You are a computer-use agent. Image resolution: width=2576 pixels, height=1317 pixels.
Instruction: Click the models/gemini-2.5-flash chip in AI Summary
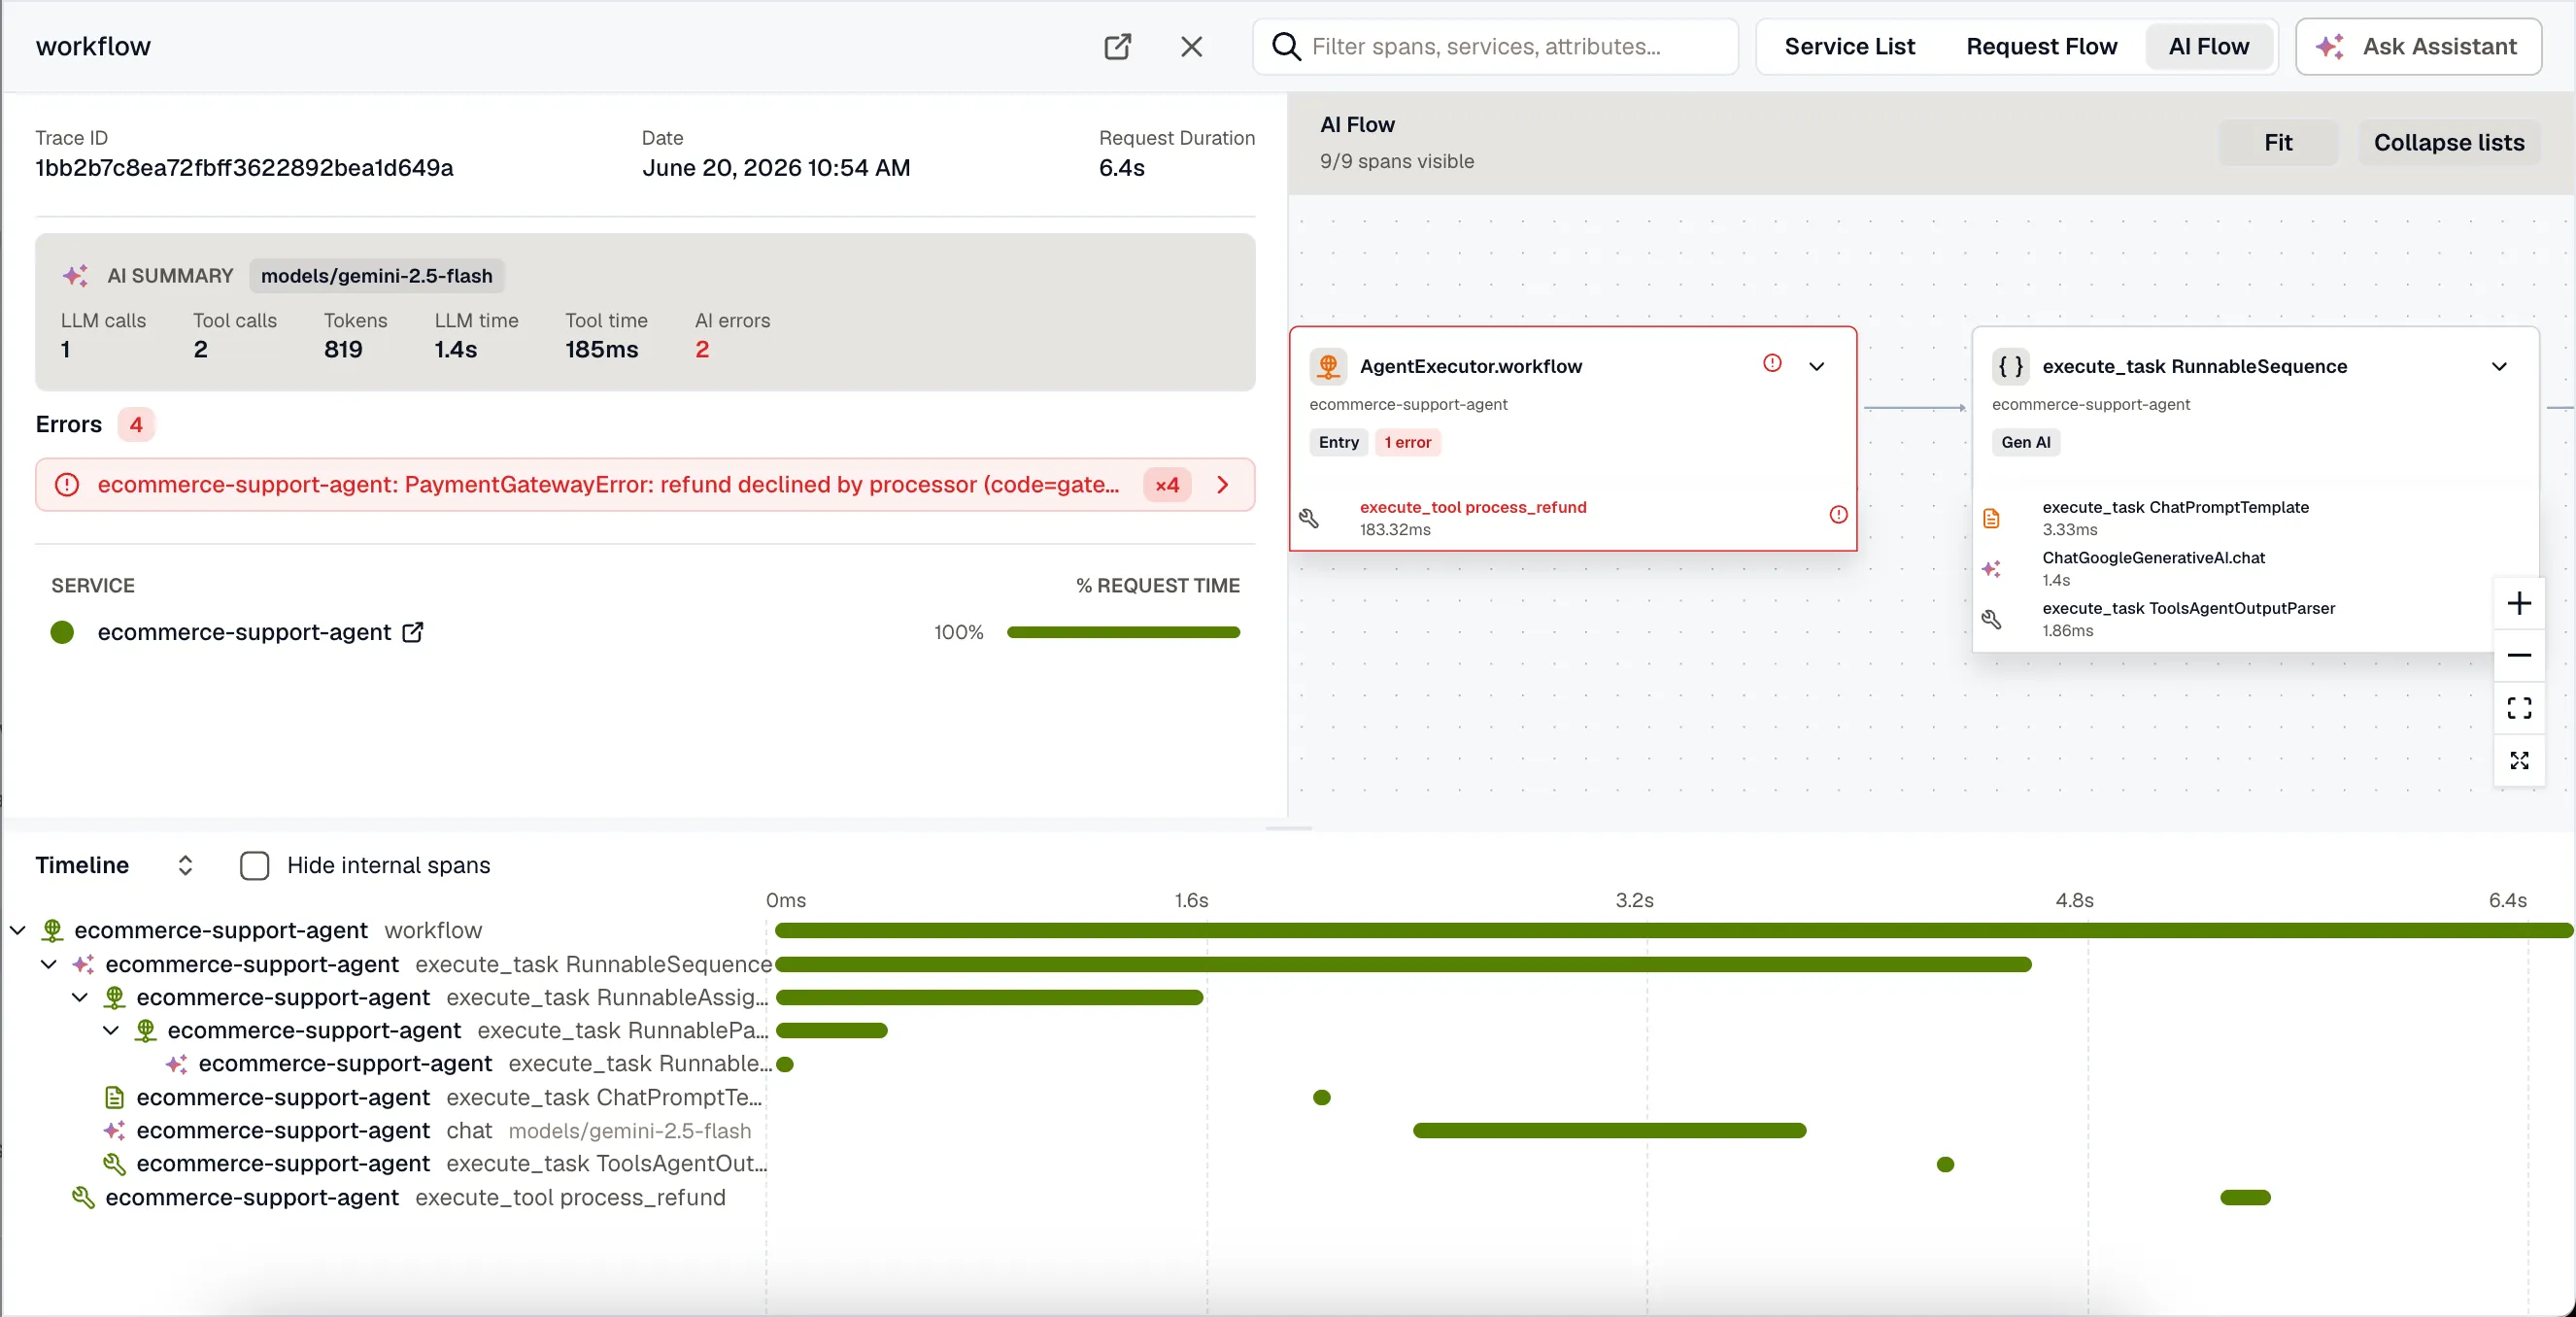pos(376,275)
